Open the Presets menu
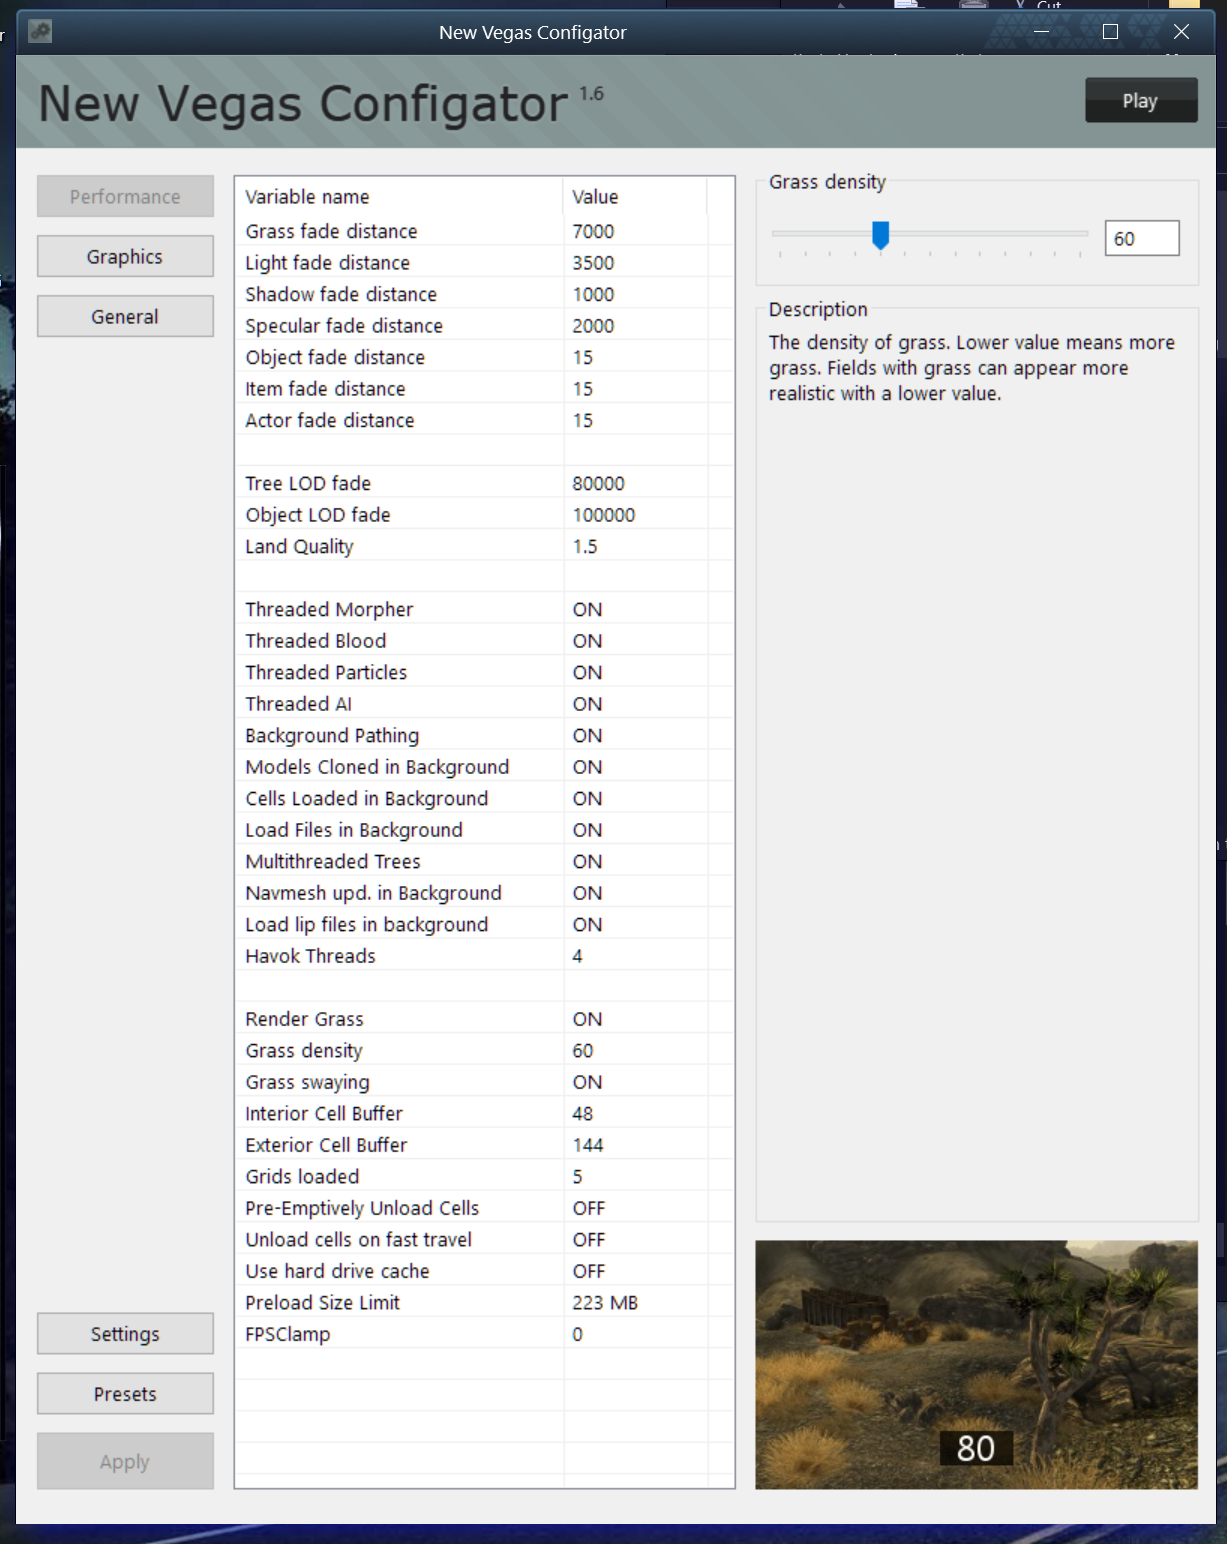Viewport: 1227px width, 1544px height. 125,1394
